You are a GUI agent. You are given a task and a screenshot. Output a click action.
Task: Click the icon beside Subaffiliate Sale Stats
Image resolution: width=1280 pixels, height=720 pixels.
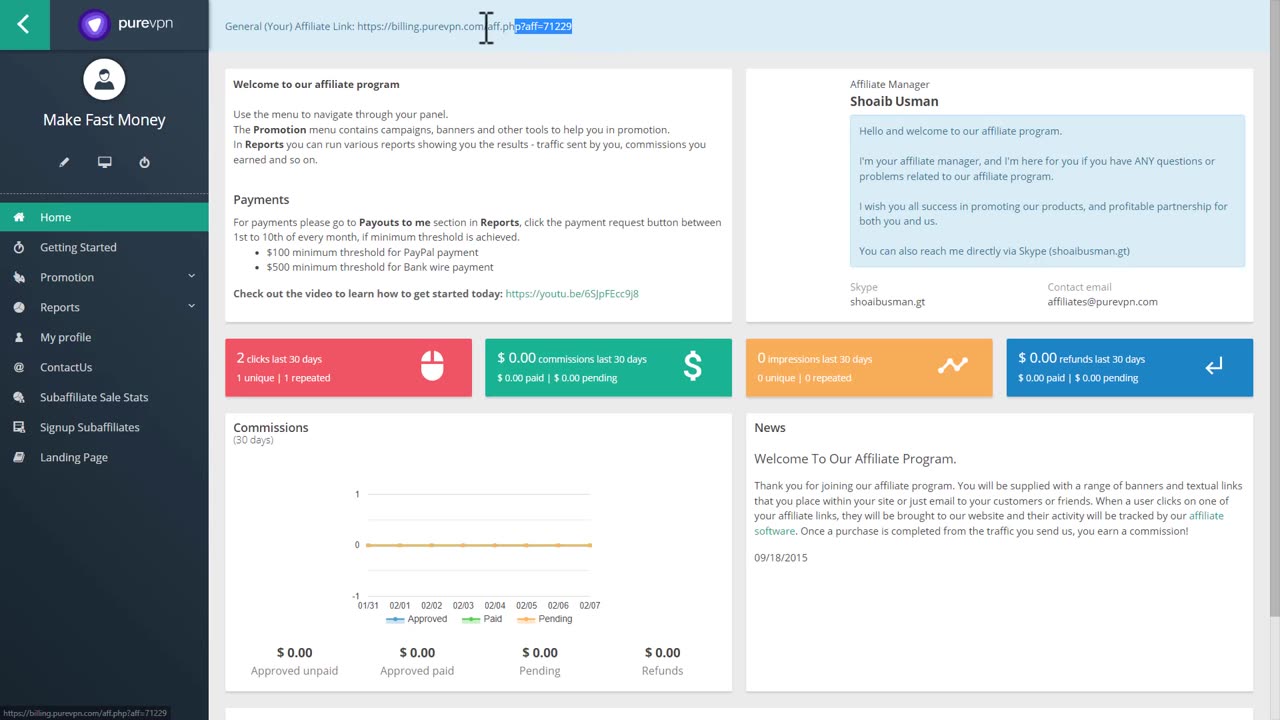coord(19,397)
